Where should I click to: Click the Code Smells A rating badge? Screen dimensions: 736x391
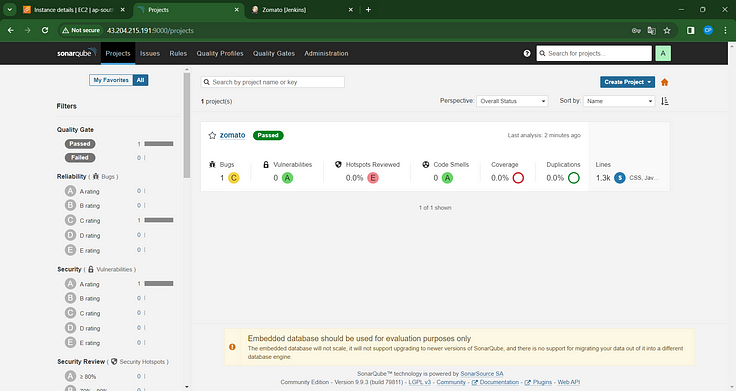coord(447,178)
